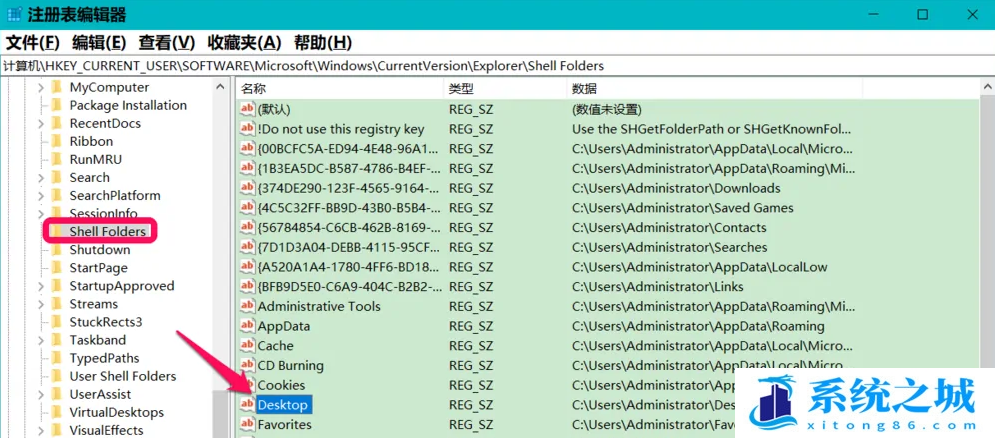995x438 pixels.
Task: Click the {A520A1A4-1780 value icon
Action: (247, 267)
